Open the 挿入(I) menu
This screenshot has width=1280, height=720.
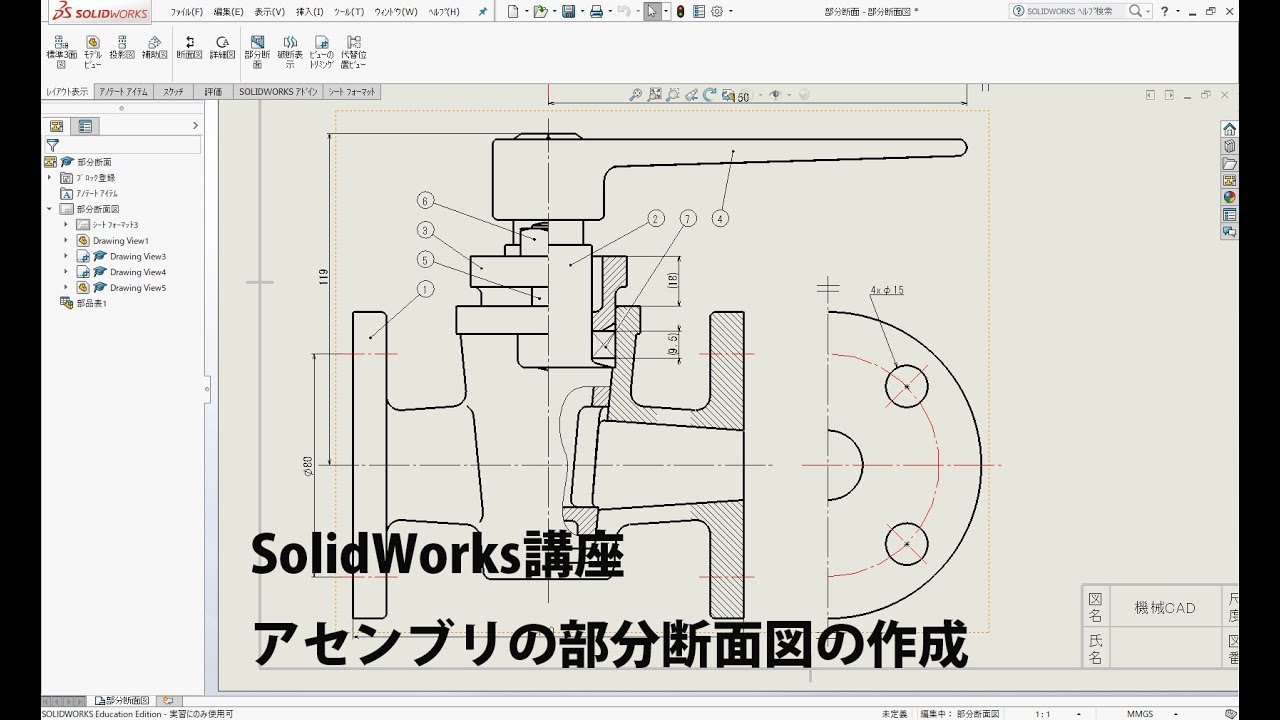click(309, 12)
